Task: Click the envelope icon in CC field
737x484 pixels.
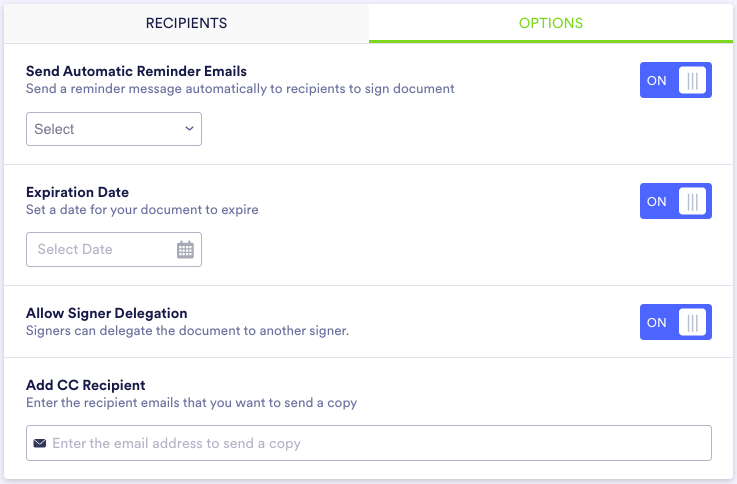Action: (40, 443)
